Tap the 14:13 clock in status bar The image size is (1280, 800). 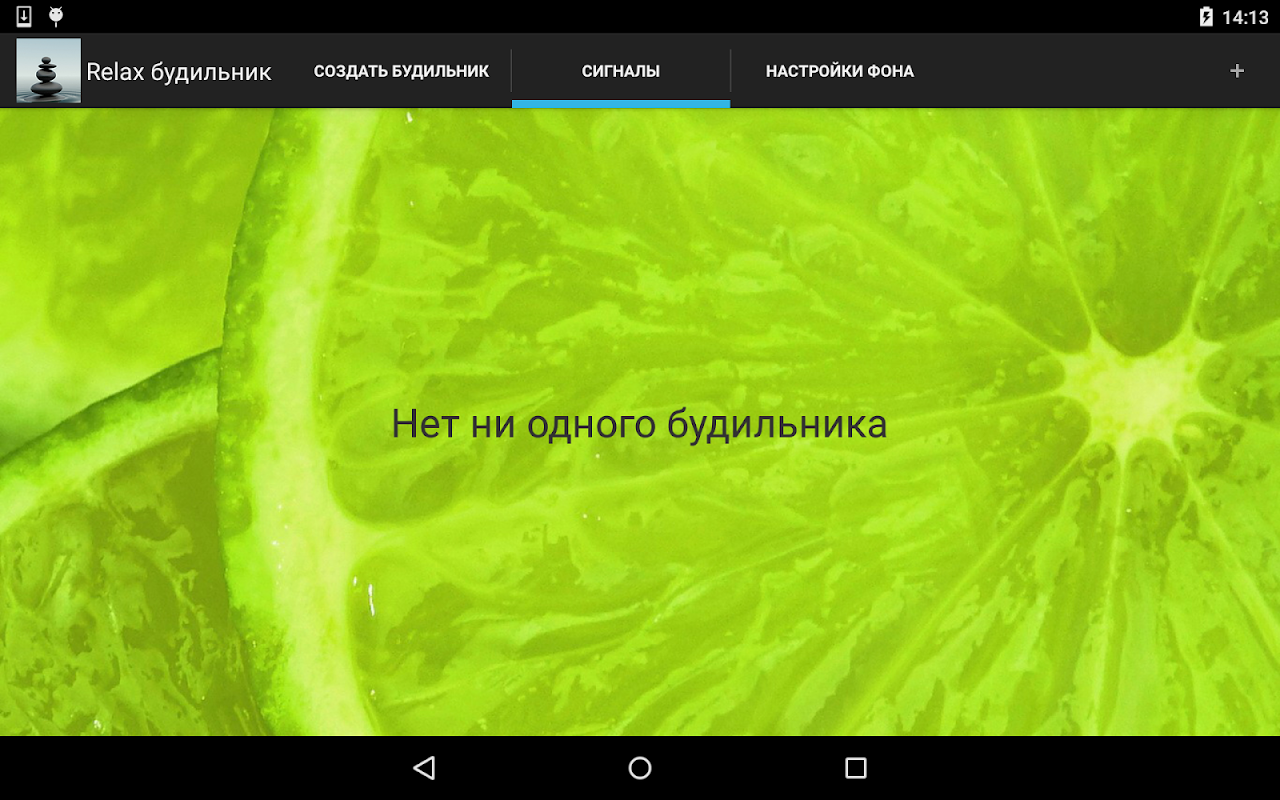tap(1245, 17)
